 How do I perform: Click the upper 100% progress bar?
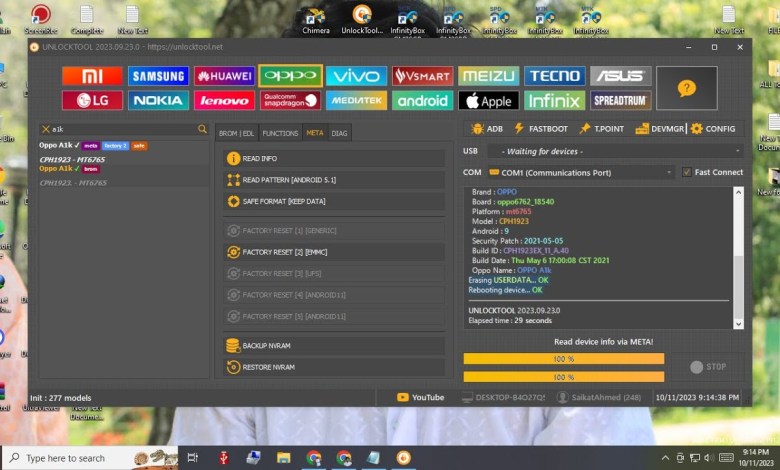tap(564, 359)
